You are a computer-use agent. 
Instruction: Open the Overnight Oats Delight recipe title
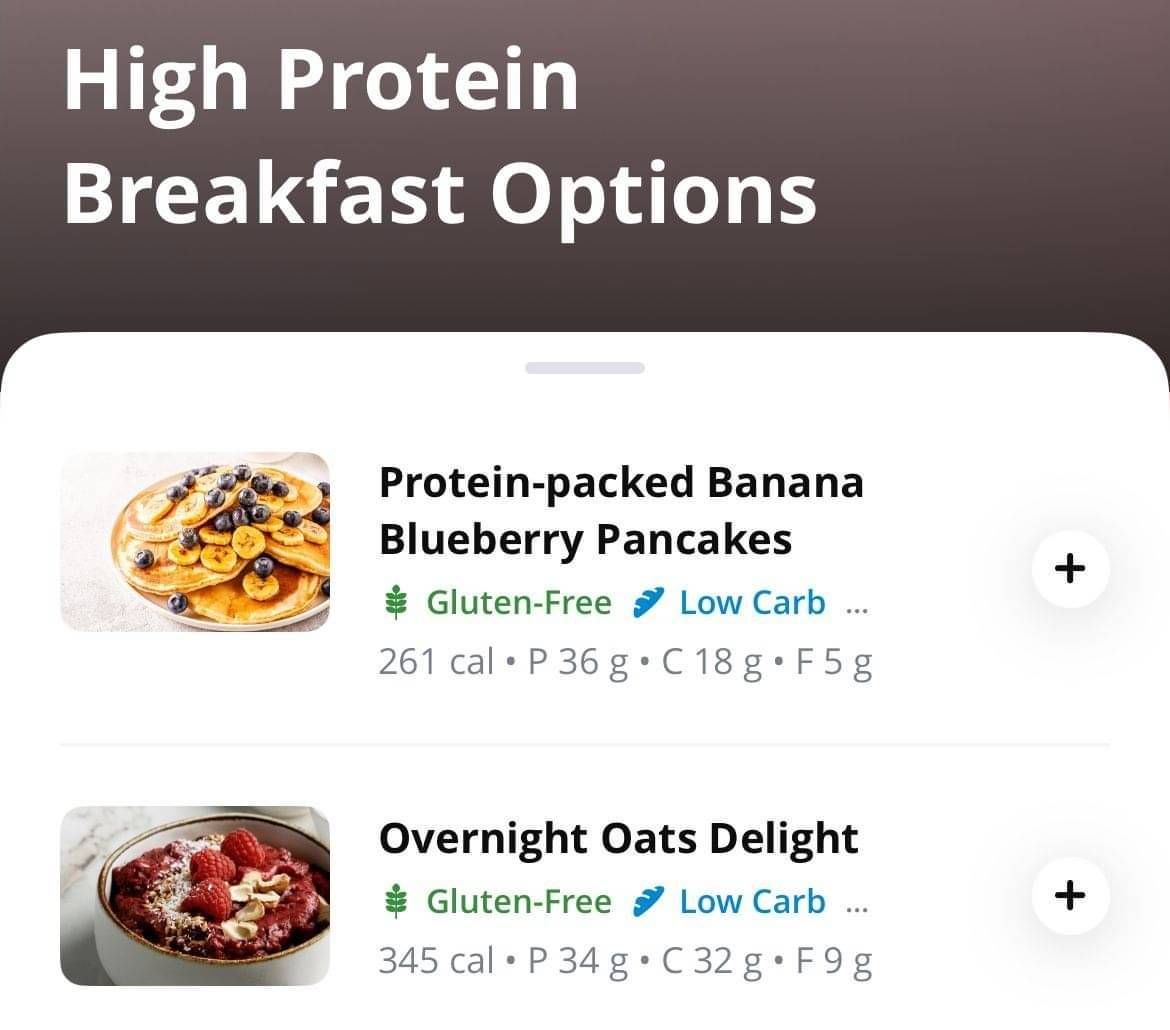[x=618, y=838]
